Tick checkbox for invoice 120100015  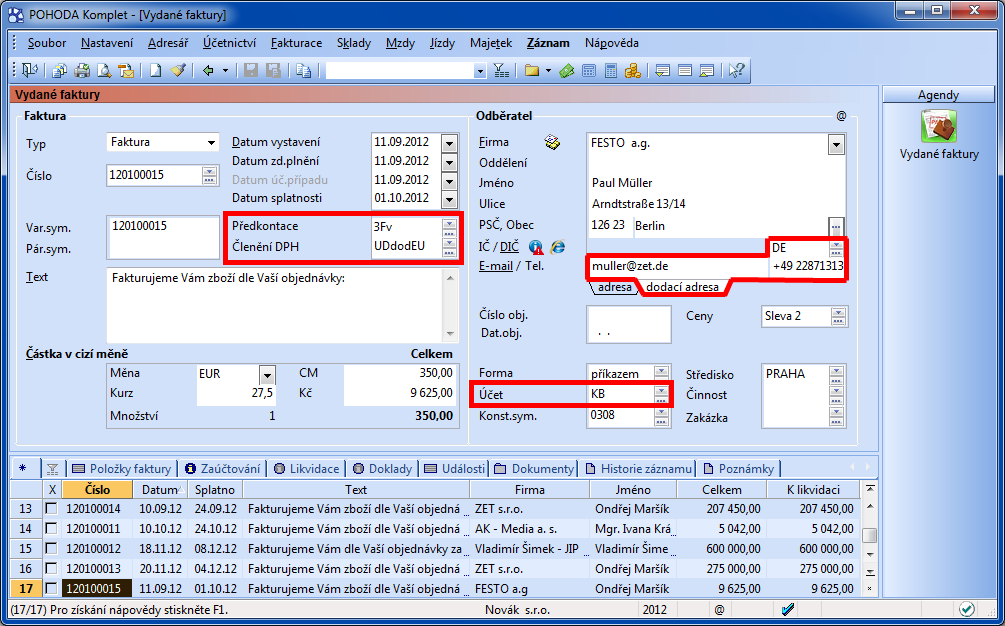tap(51, 588)
